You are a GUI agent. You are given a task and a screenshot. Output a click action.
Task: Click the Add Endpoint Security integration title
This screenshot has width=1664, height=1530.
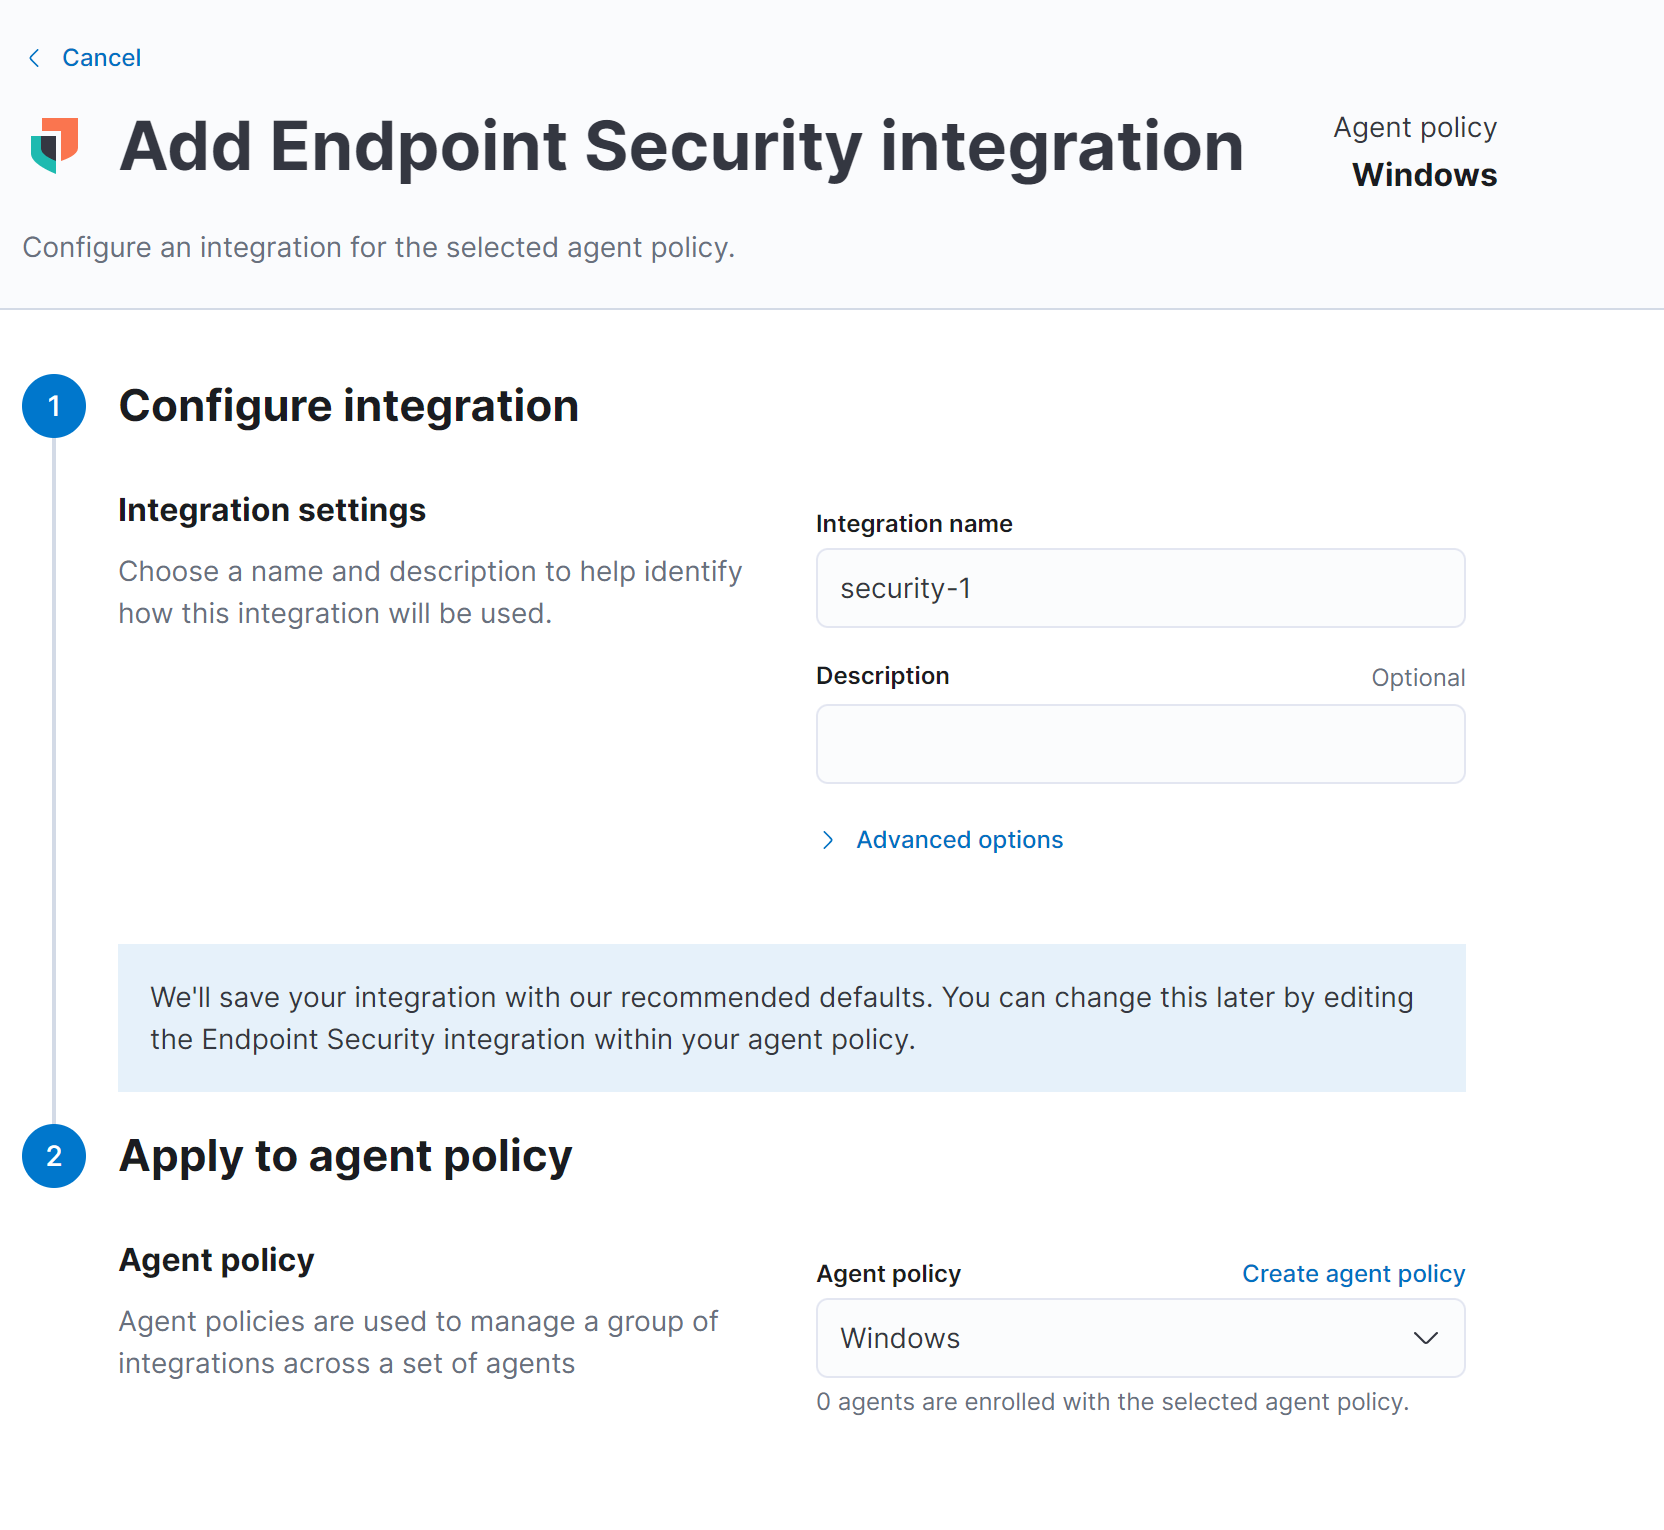pyautogui.click(x=681, y=146)
